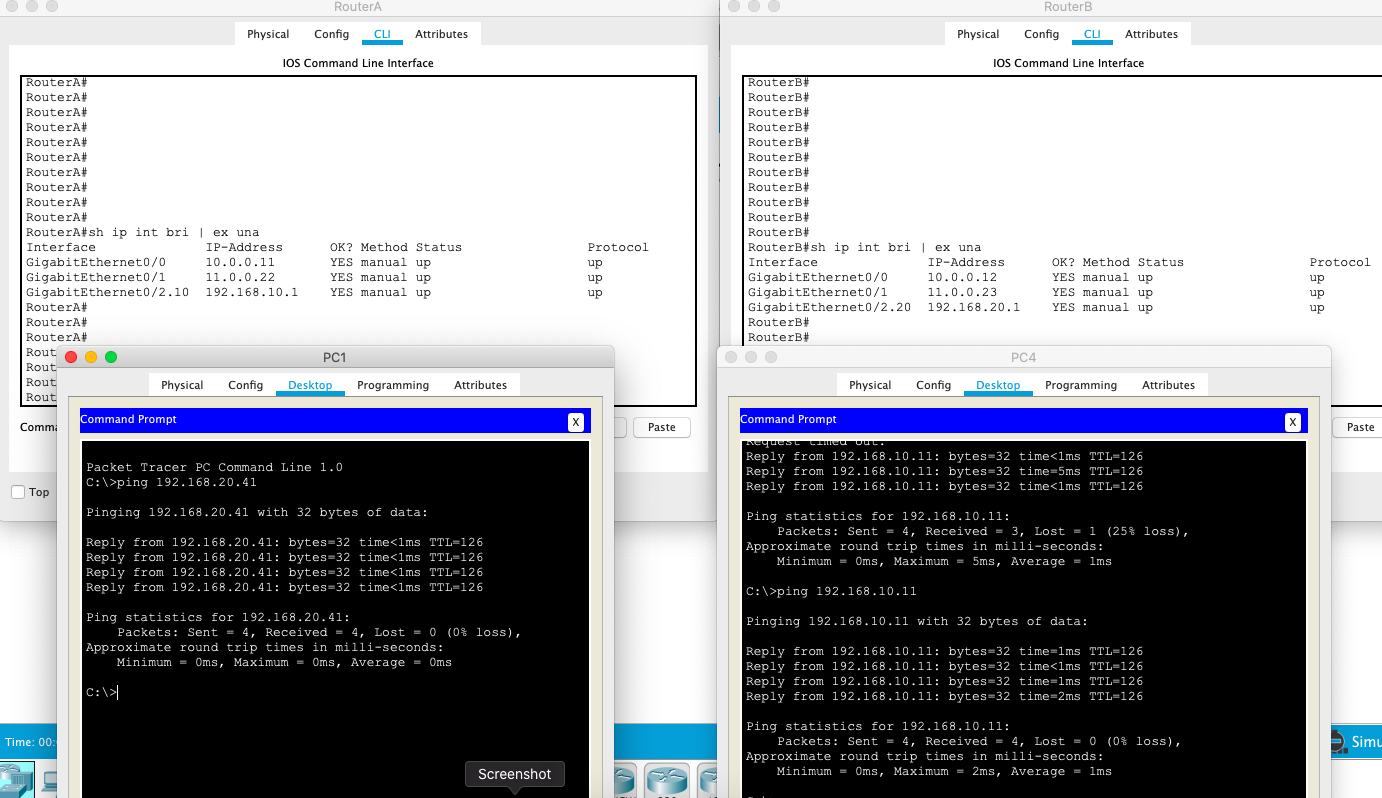Switch to the Config tab on RouterA
Screen dimensions: 1382x798
click(x=331, y=33)
